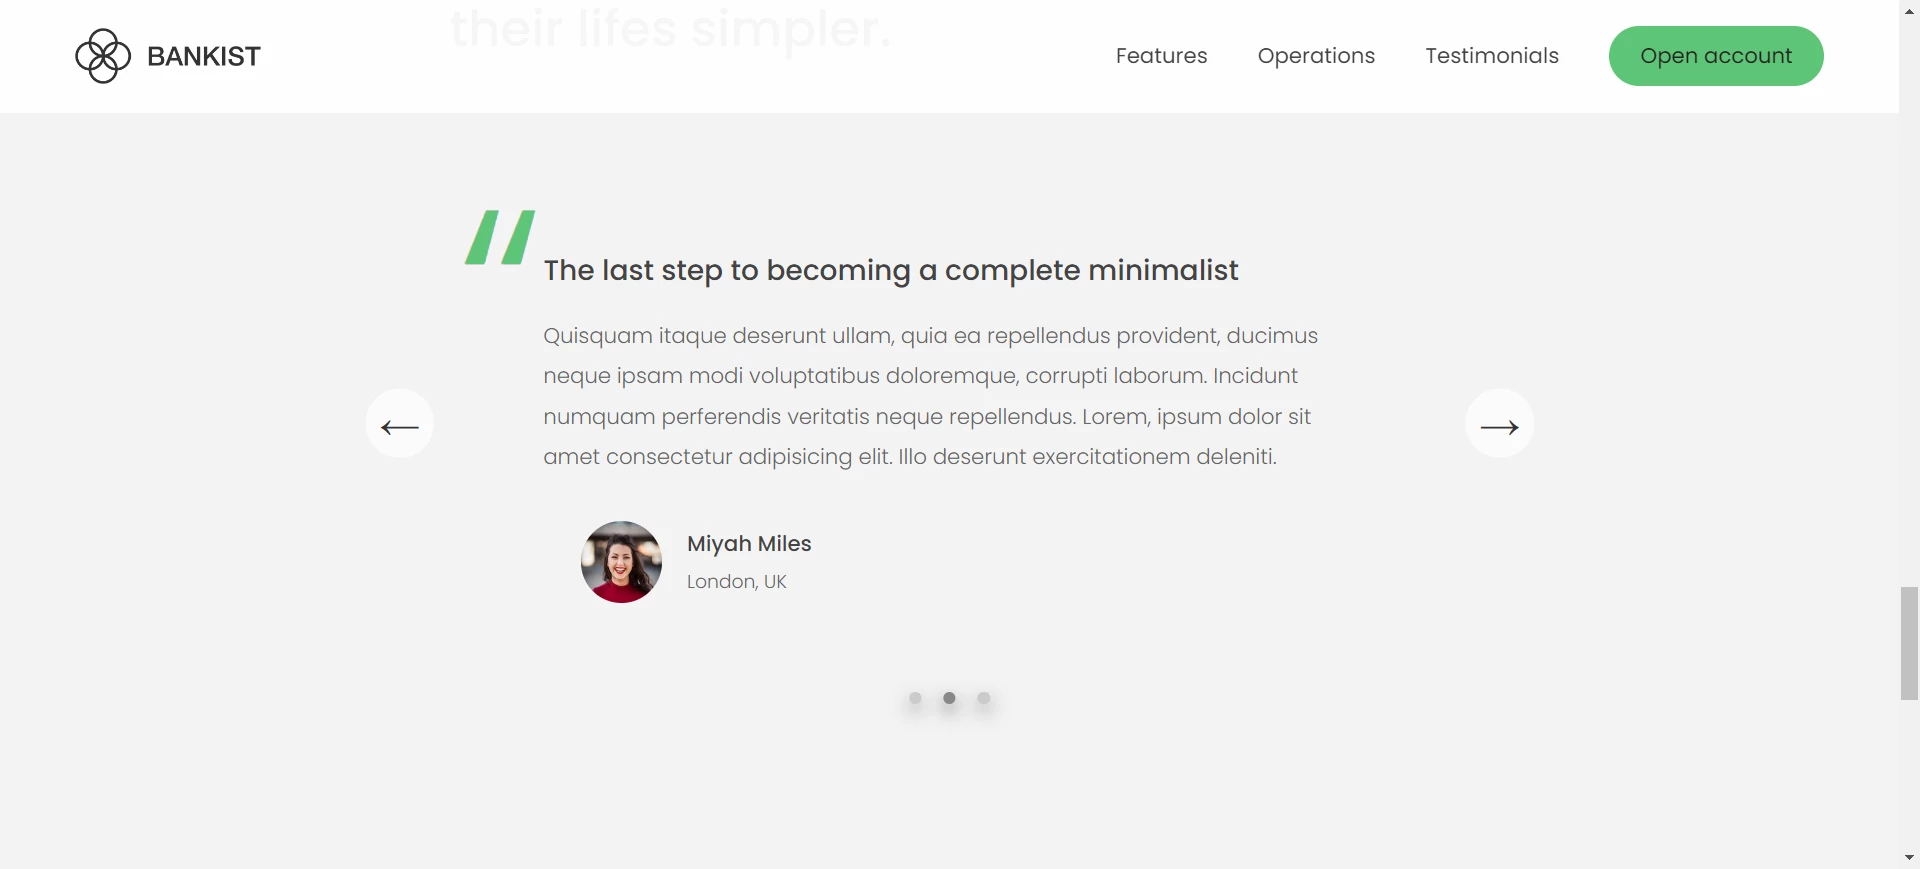The width and height of the screenshot is (1920, 869).
Task: Select the active middle slider dot
Action: click(949, 698)
